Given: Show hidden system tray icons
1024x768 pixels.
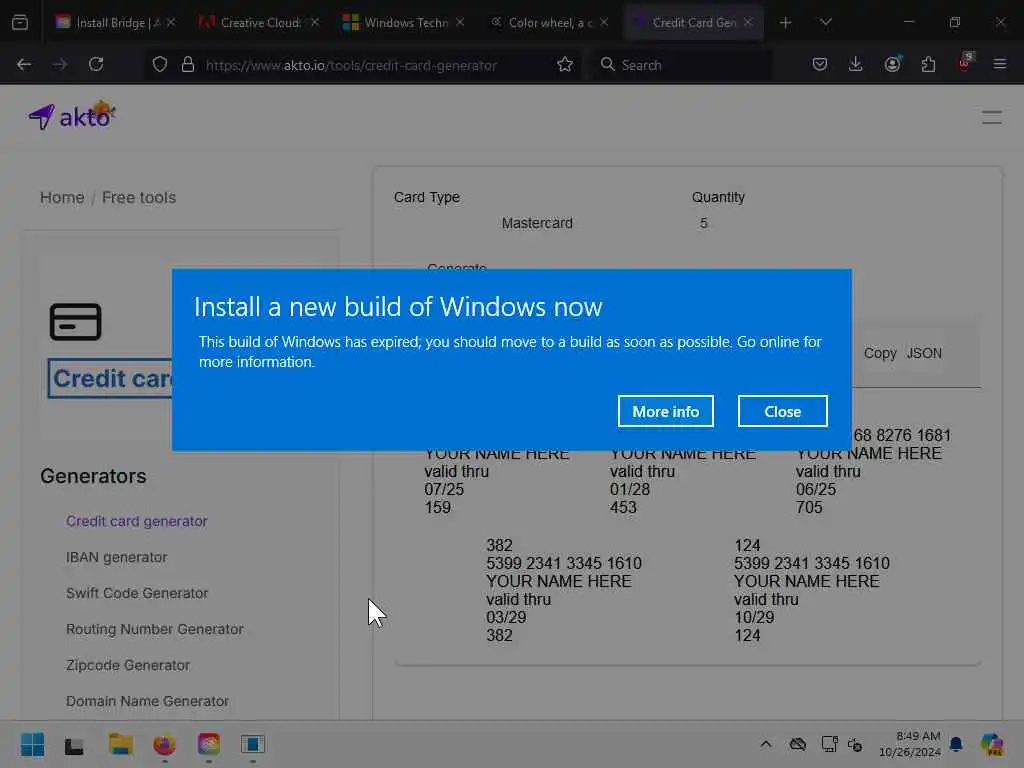Looking at the screenshot, I should pos(766,744).
